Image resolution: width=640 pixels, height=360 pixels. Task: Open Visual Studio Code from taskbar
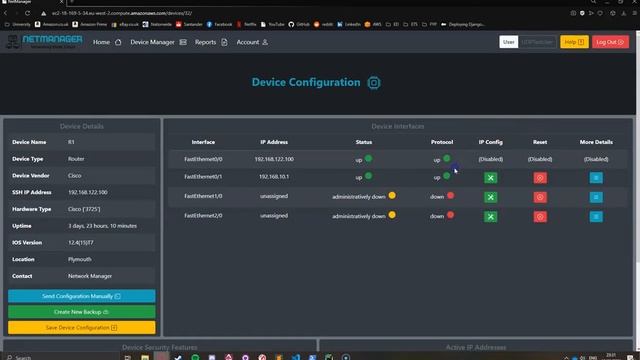pyautogui.click(x=296, y=357)
